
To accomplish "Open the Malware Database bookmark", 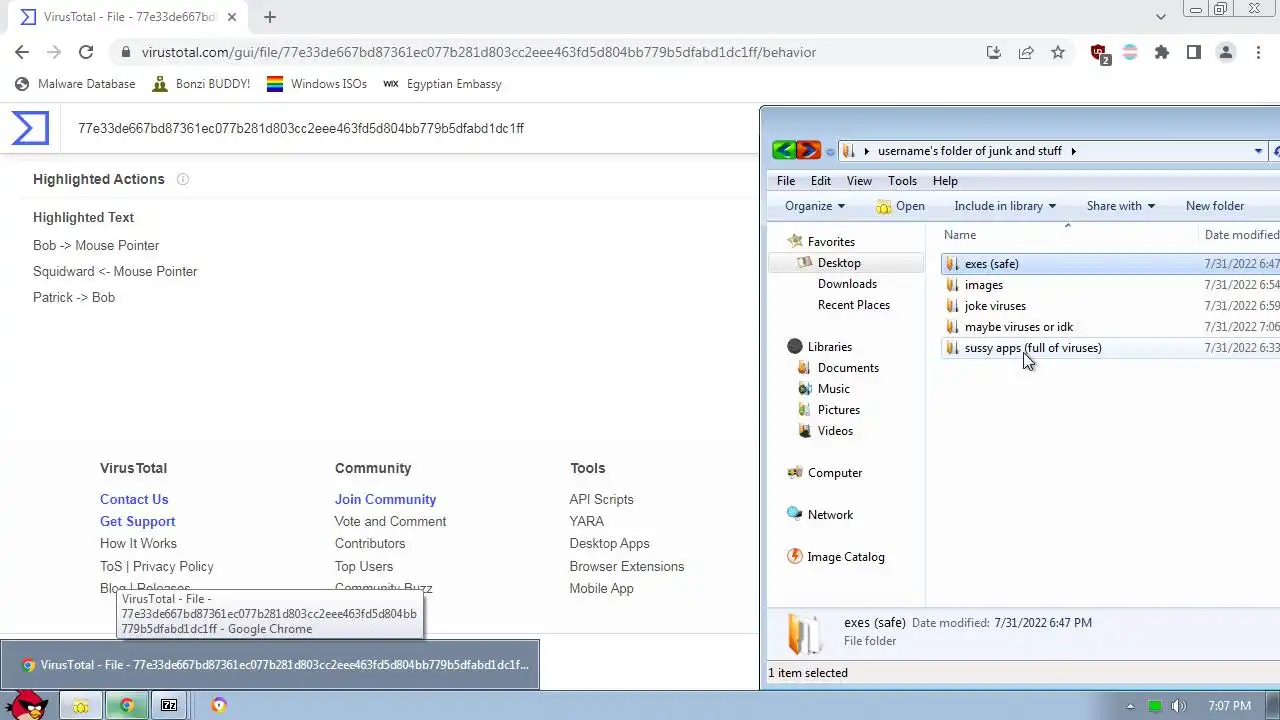I will point(75,84).
